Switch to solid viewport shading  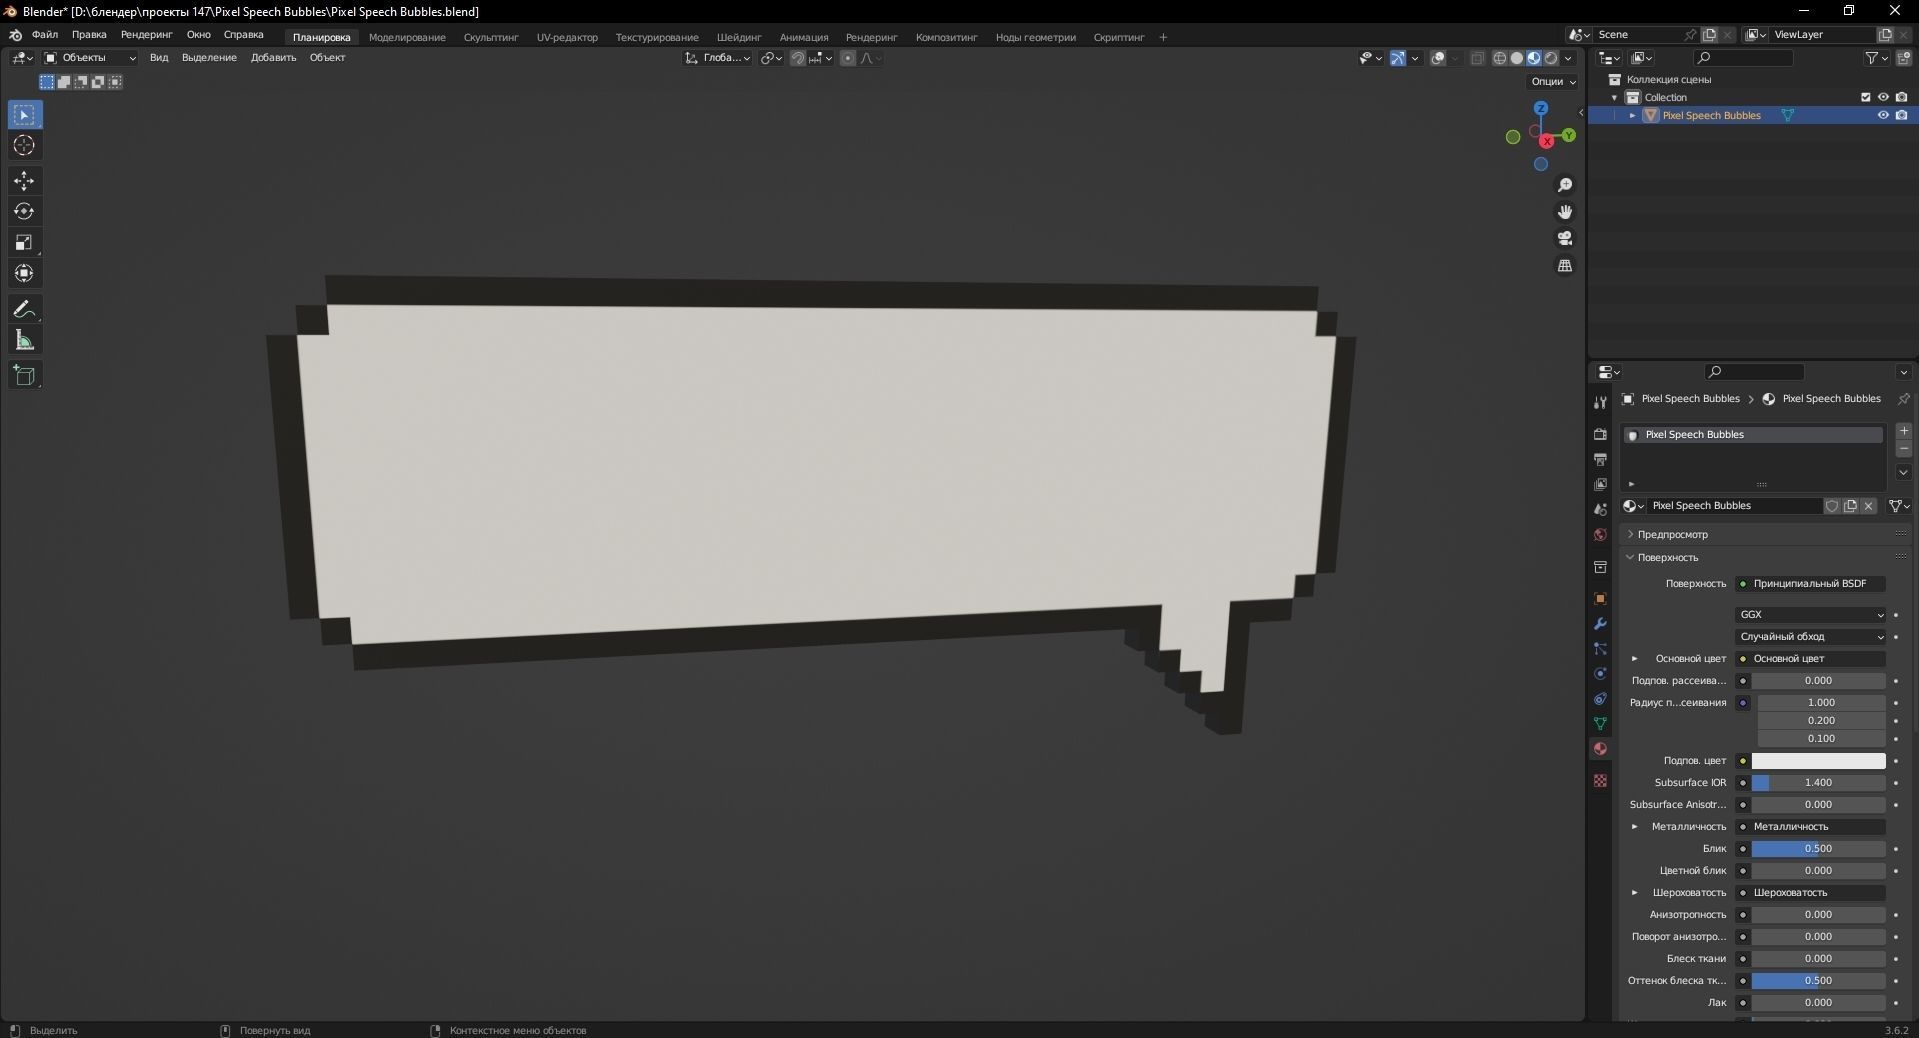coord(1516,58)
